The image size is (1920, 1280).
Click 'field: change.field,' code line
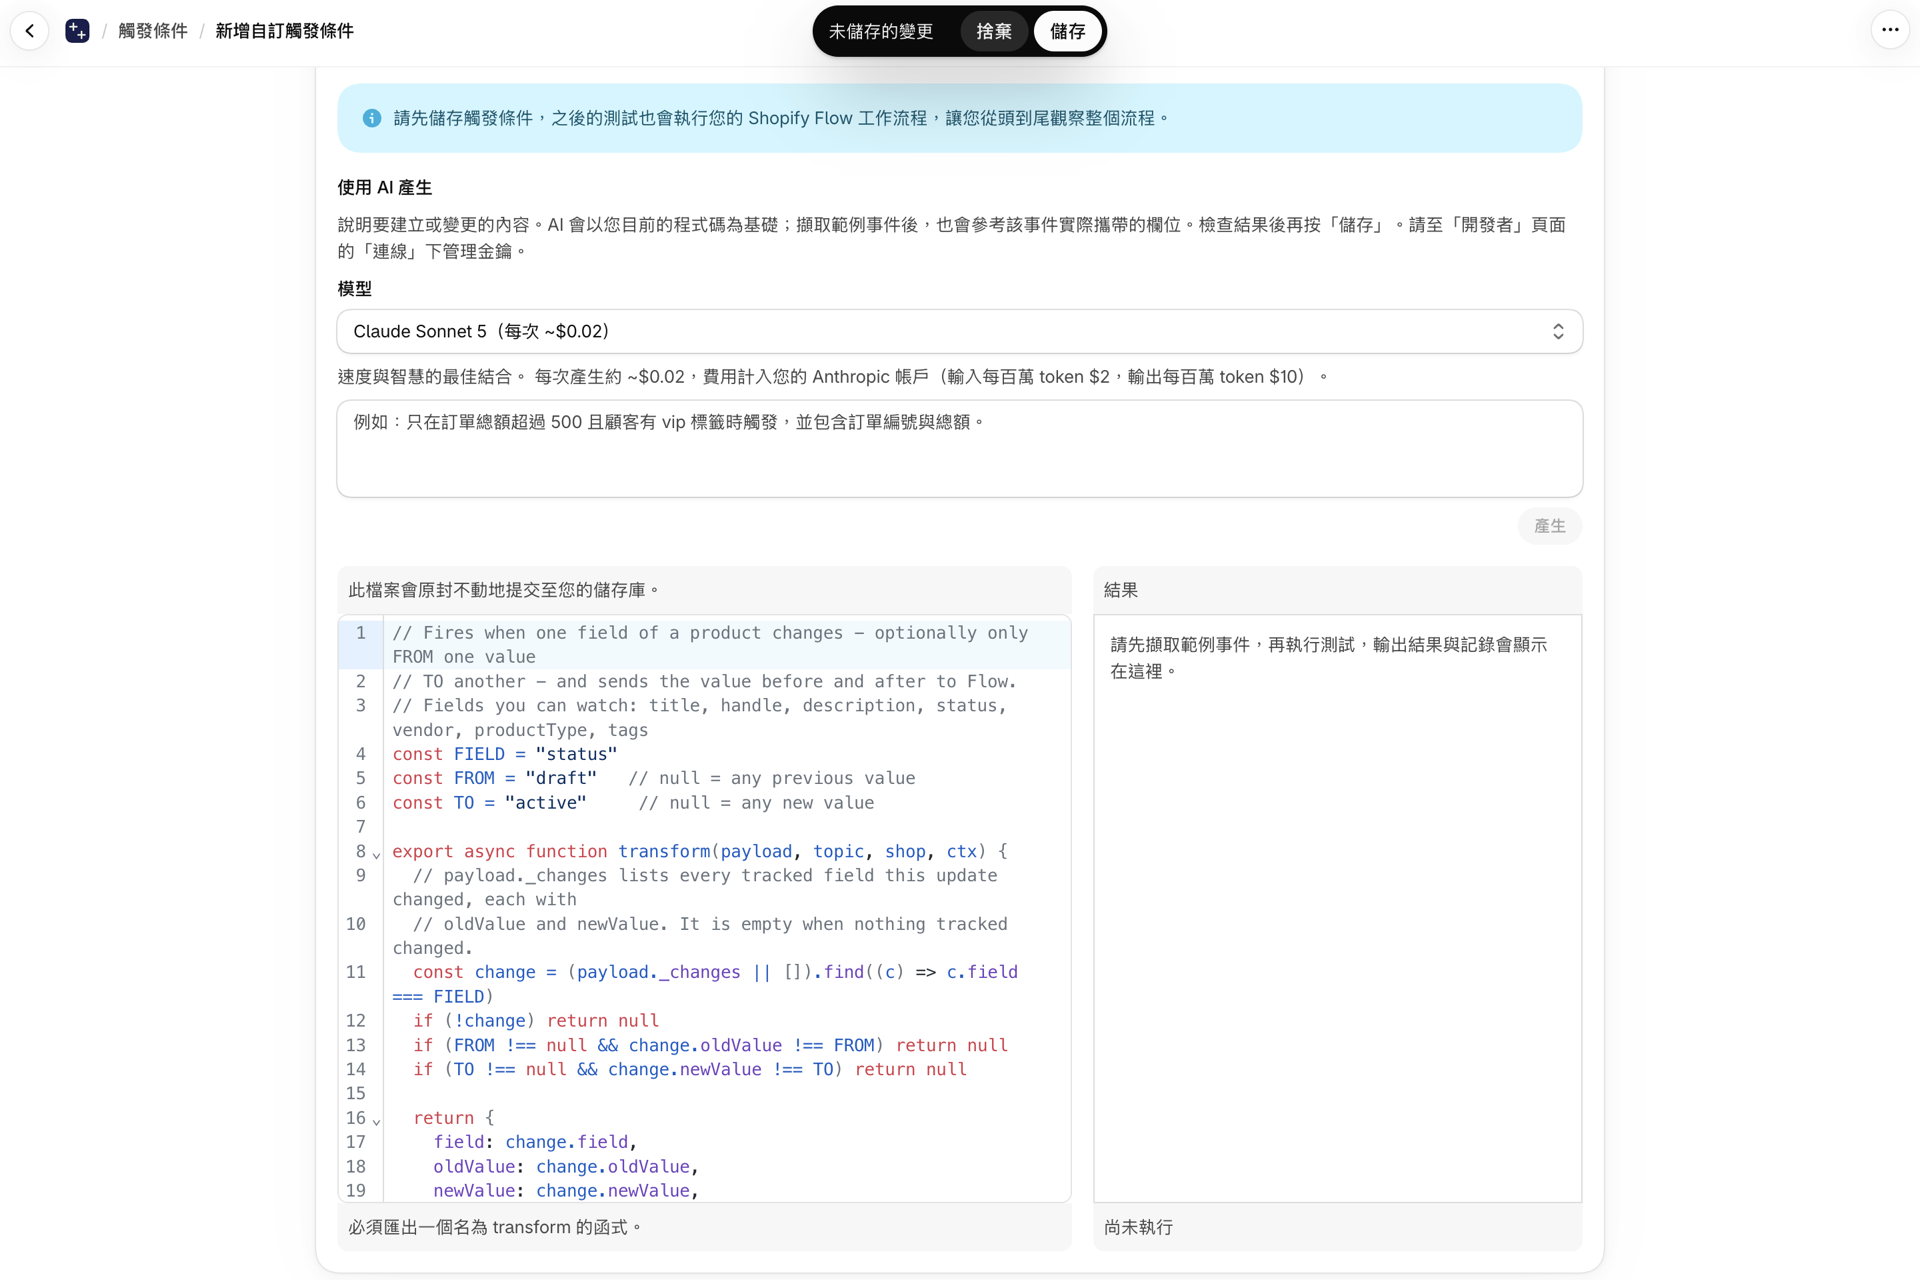[535, 1142]
